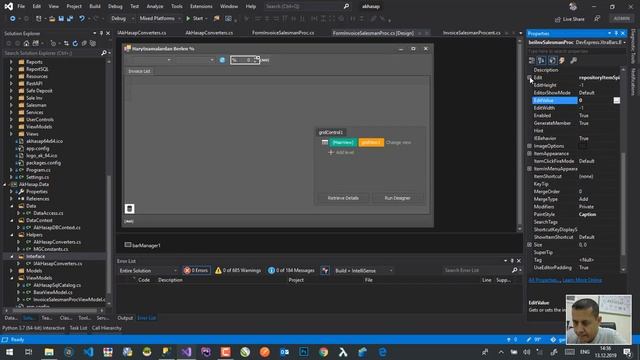Click the Learn More Online link
This screenshot has height=360, width=640.
click(x=582, y=280)
